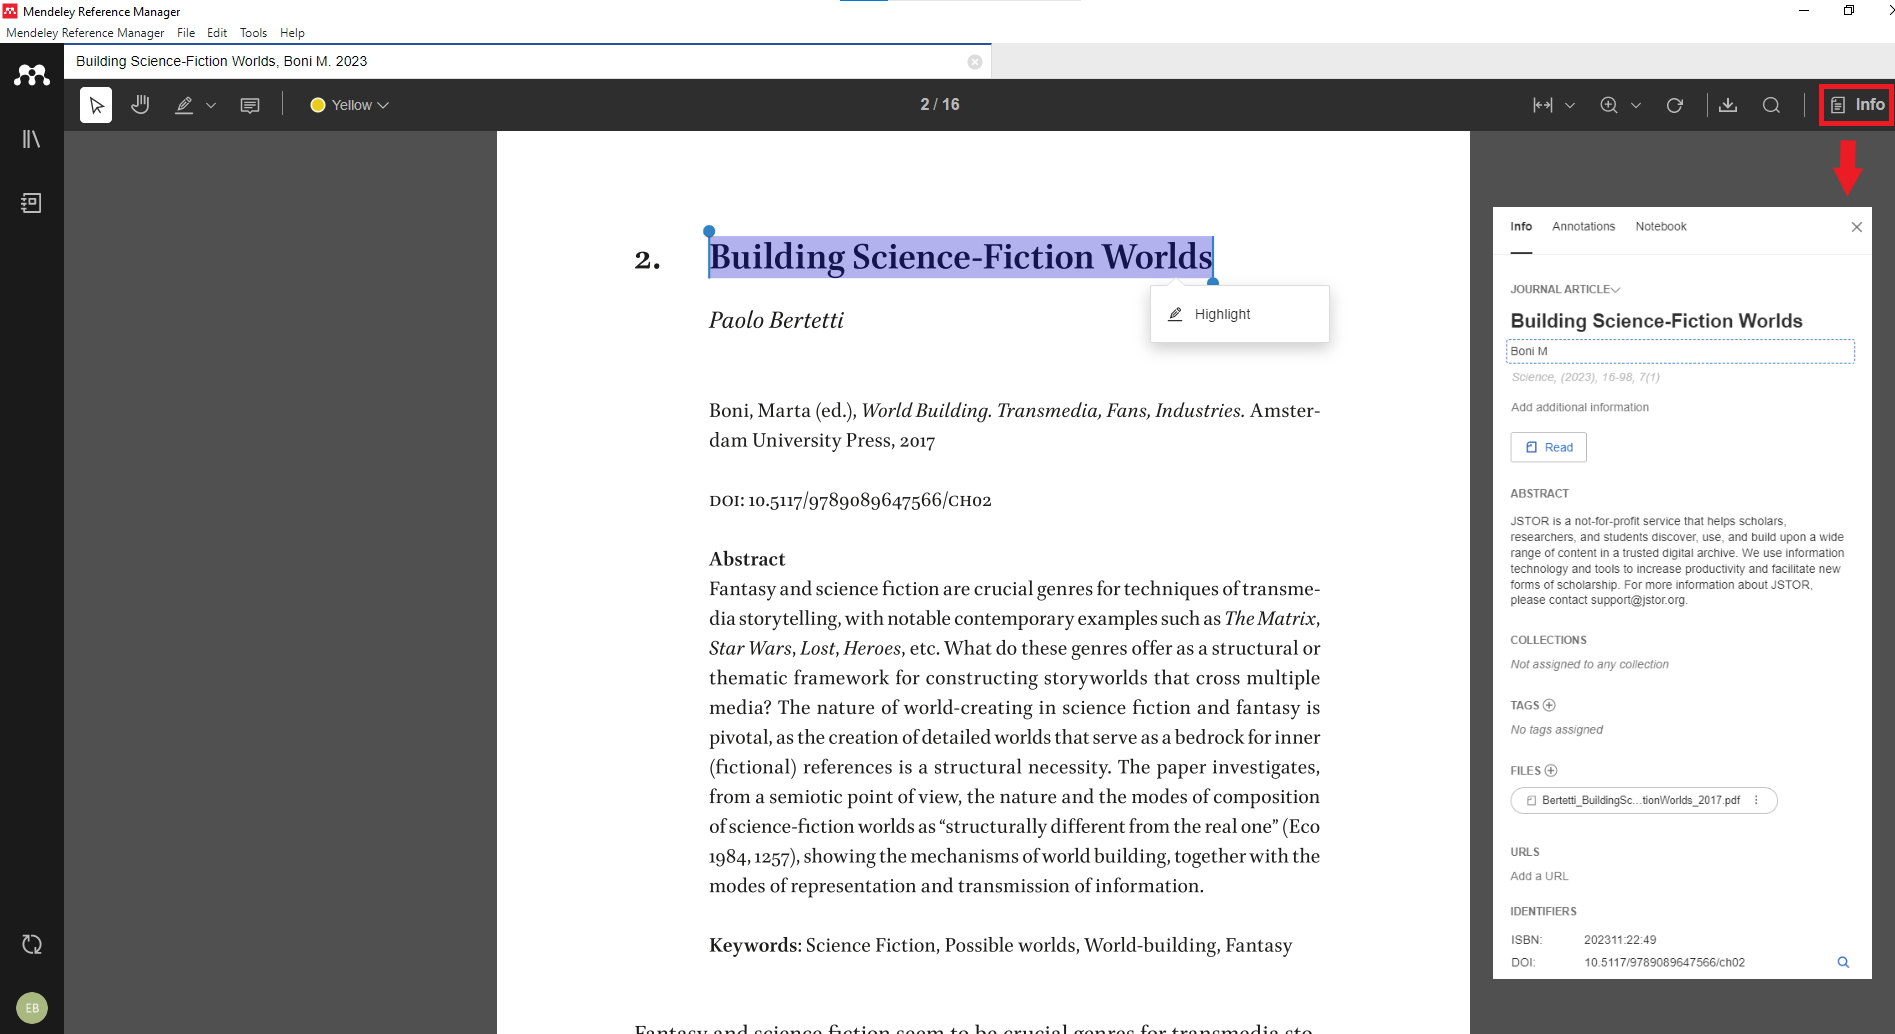Rotate the PDF page
Screen dimensions: 1895x1034
1675,105
